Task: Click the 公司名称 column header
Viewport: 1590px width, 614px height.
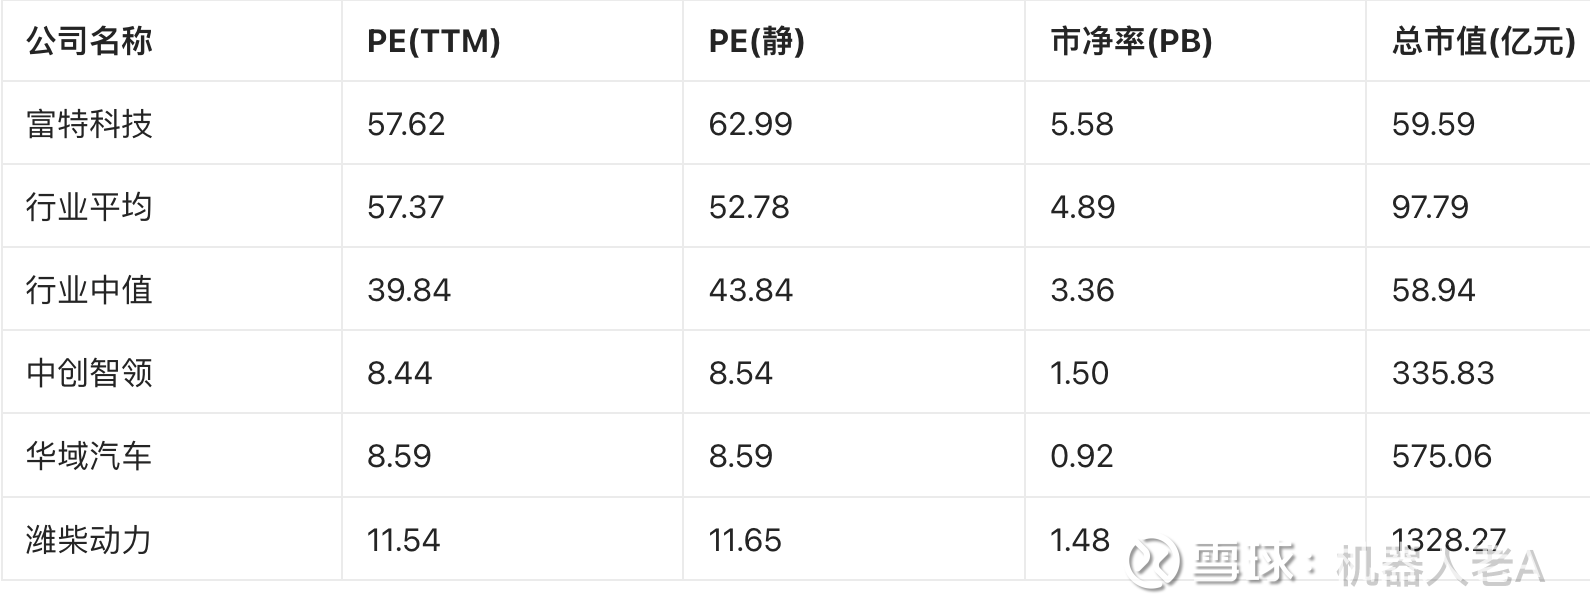Action: pos(90,42)
